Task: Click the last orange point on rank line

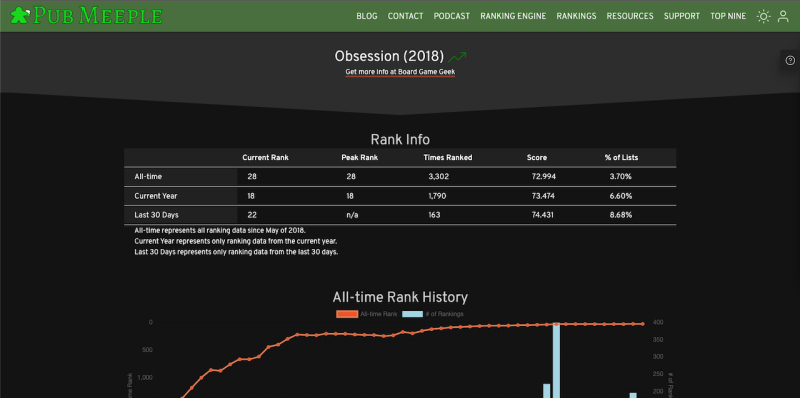Action: tap(642, 324)
